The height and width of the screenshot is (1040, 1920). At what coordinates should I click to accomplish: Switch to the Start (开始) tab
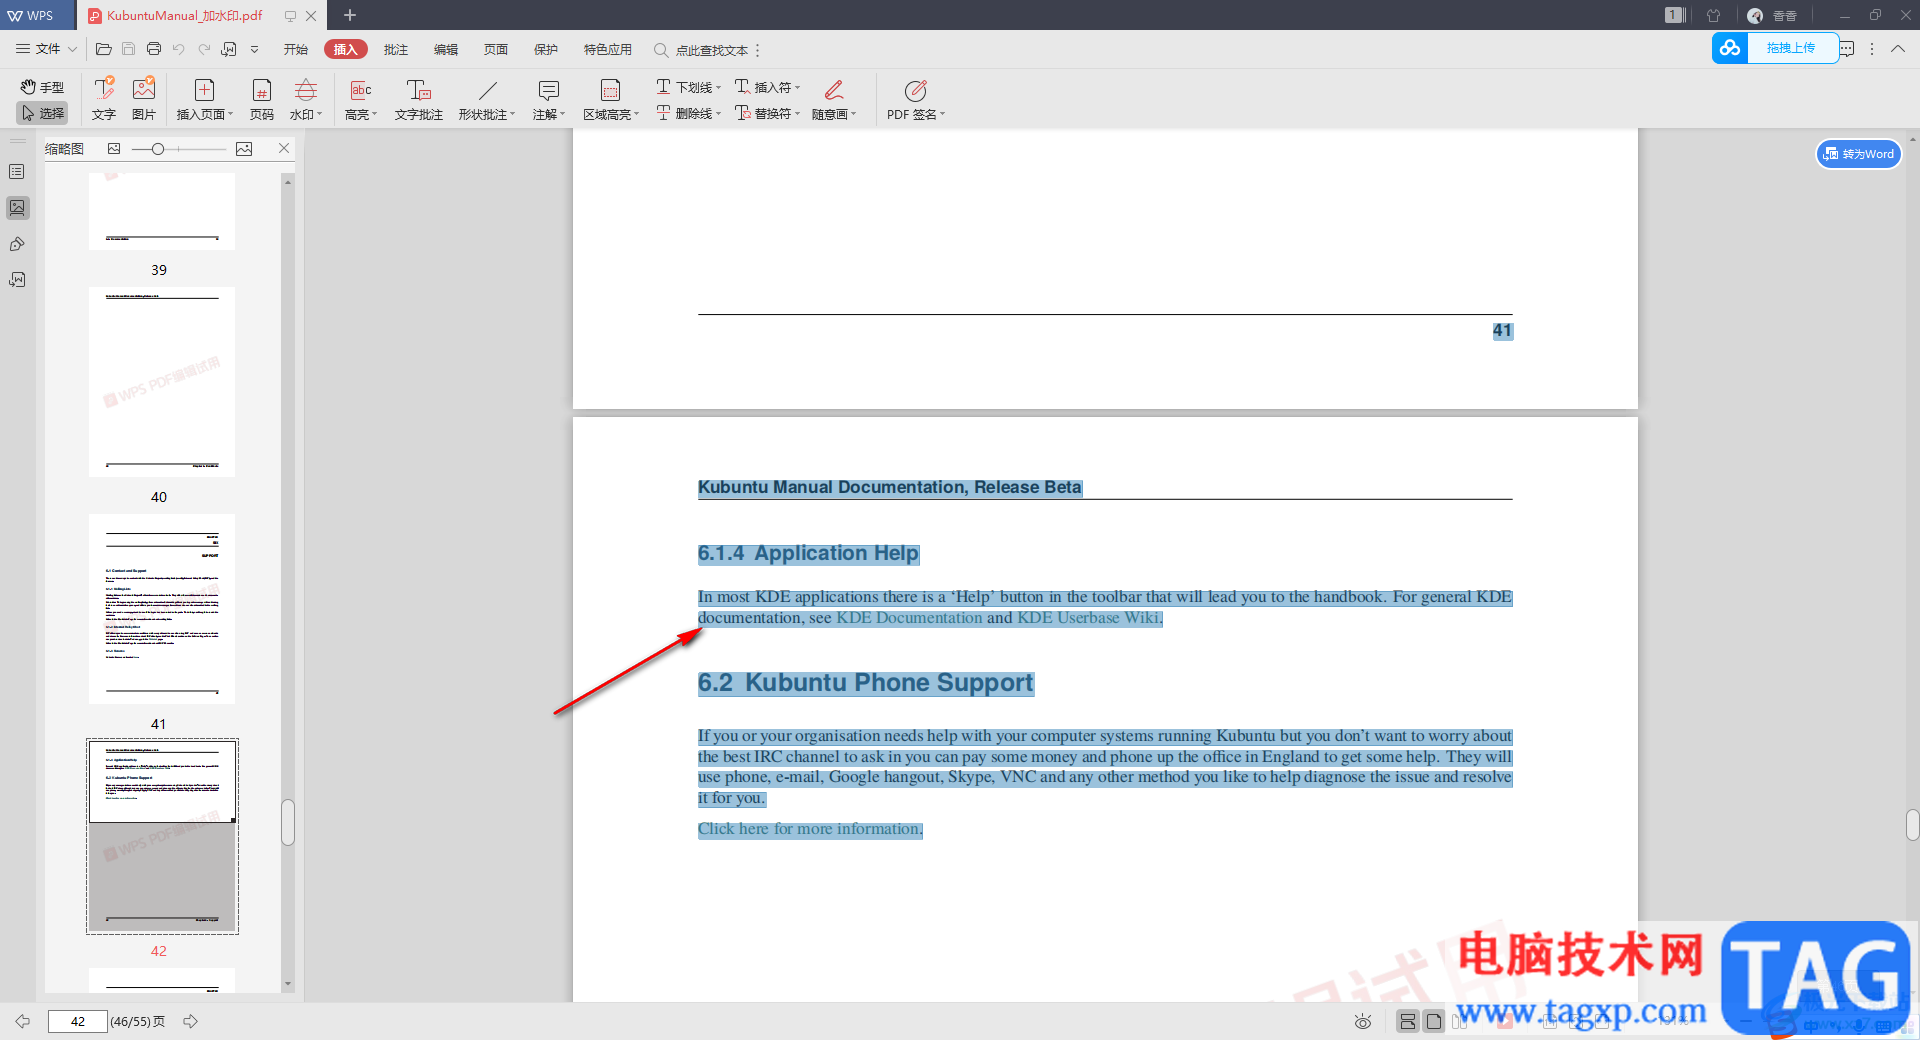pos(295,49)
